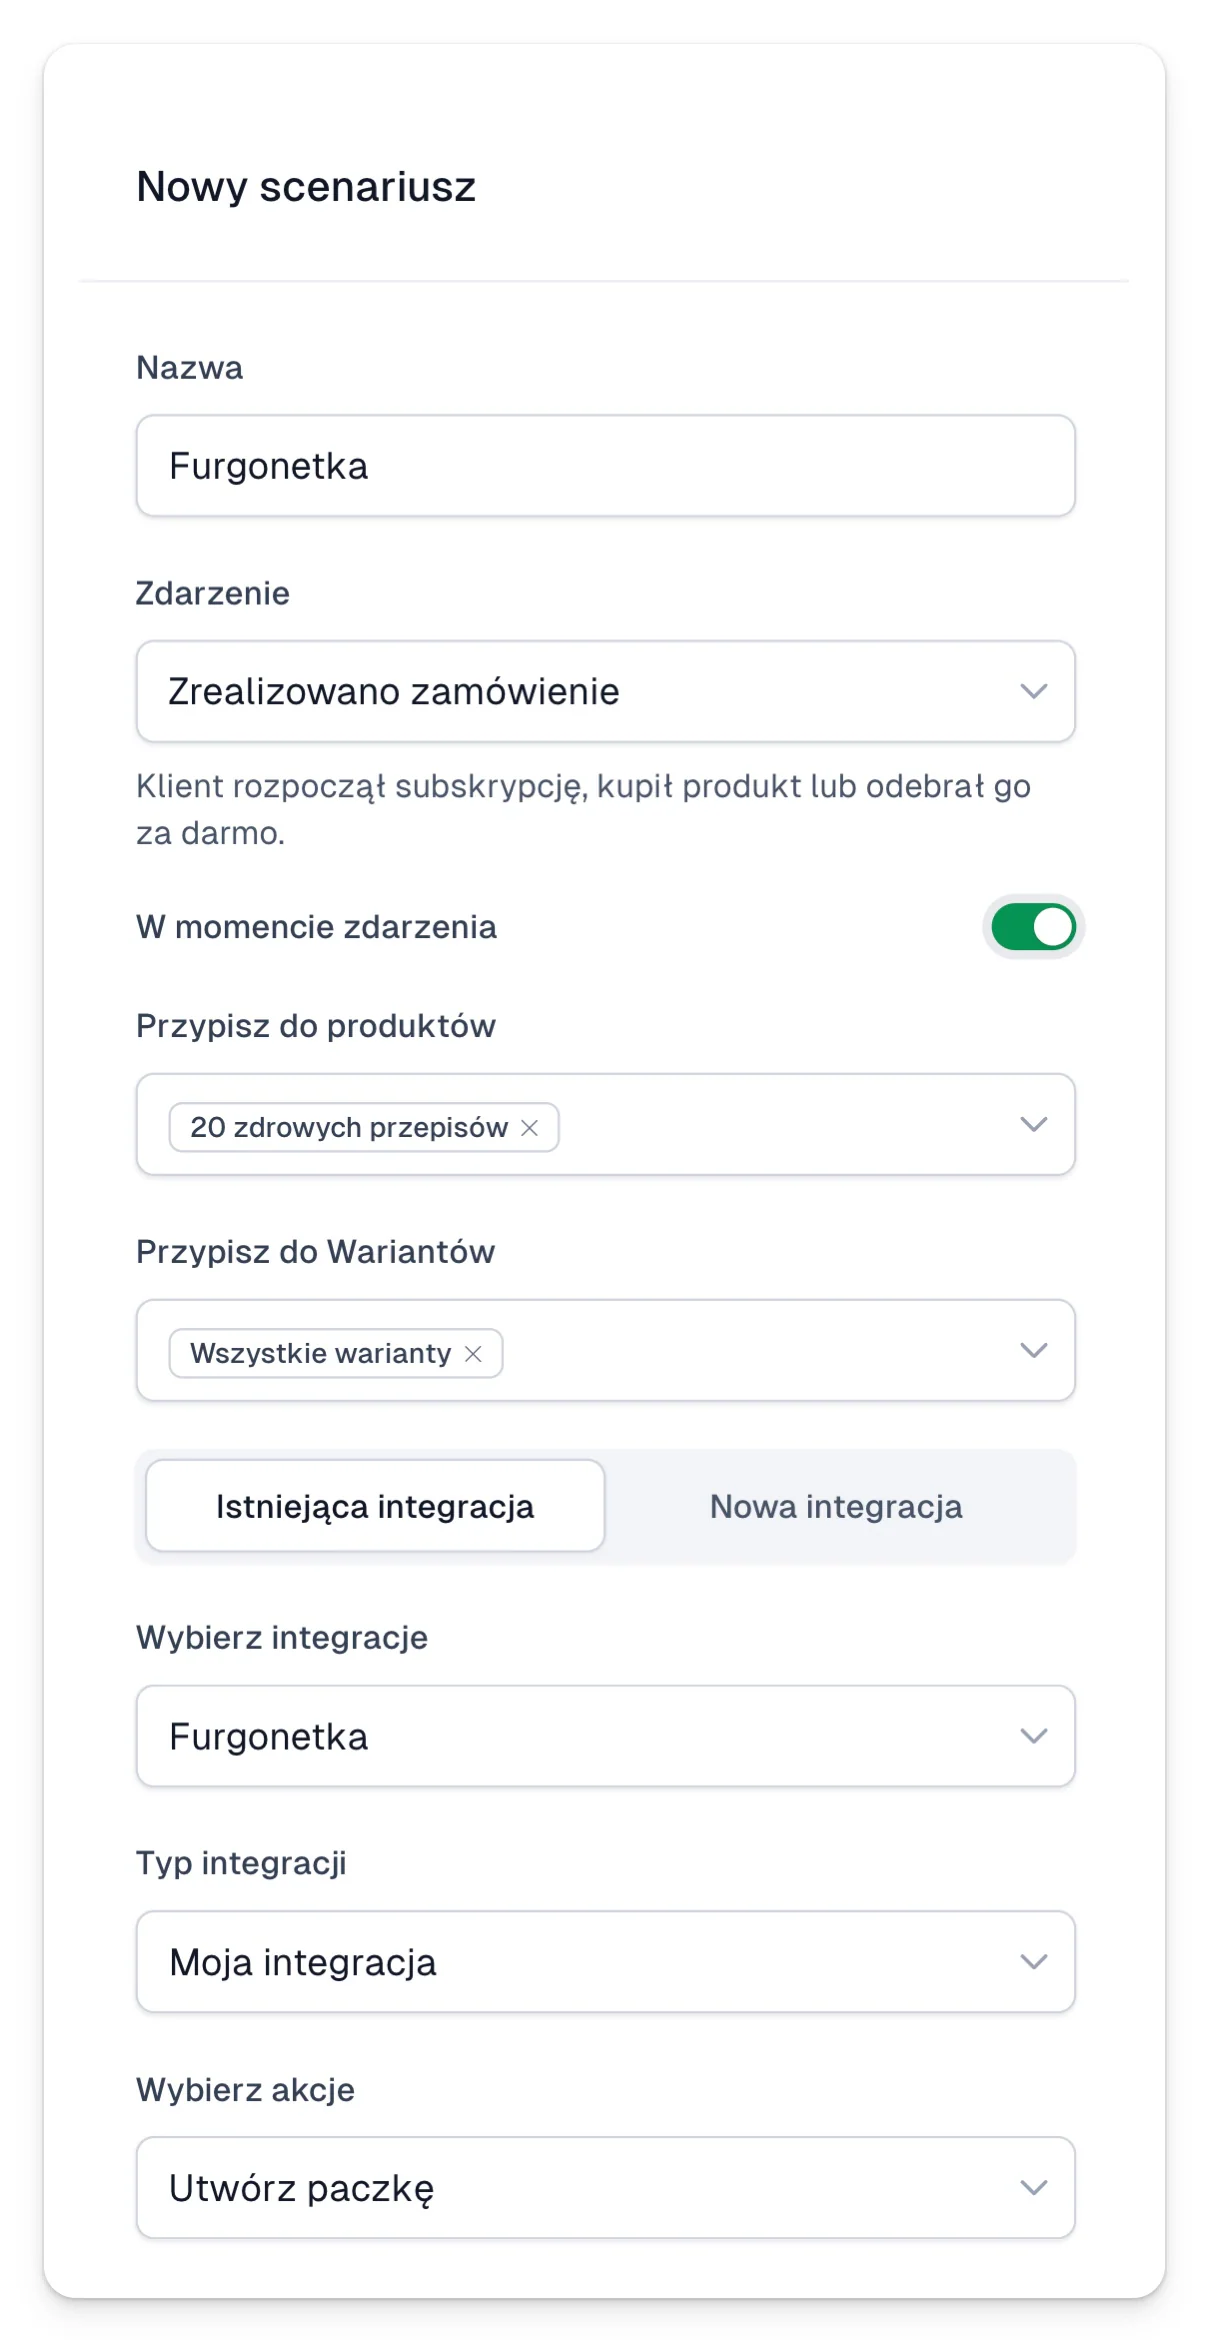Open the 'Moja integracja' type dropdown

point(606,1962)
